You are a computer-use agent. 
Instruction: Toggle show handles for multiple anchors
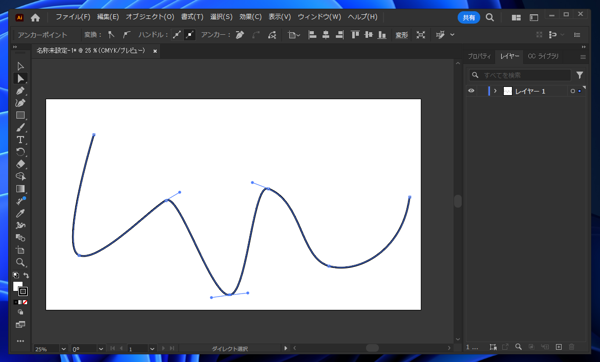click(x=176, y=35)
